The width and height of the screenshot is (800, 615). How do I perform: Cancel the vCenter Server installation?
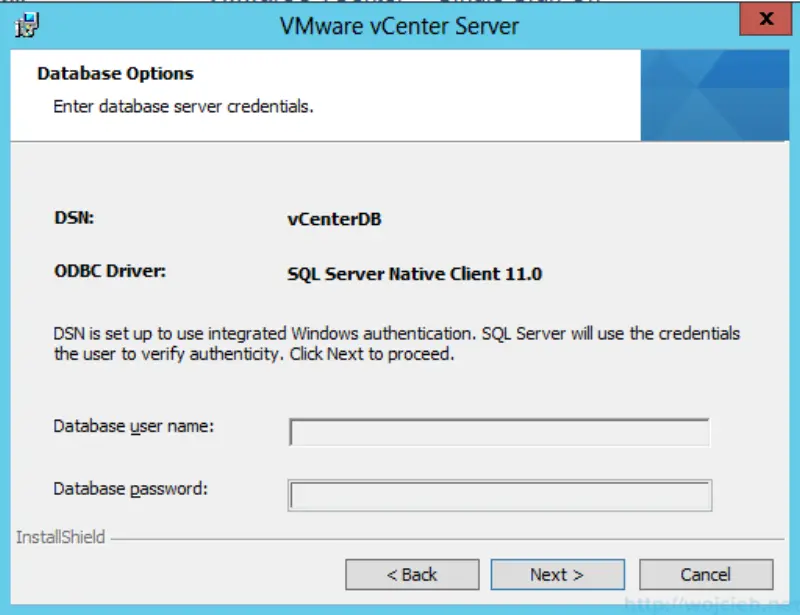click(x=706, y=574)
